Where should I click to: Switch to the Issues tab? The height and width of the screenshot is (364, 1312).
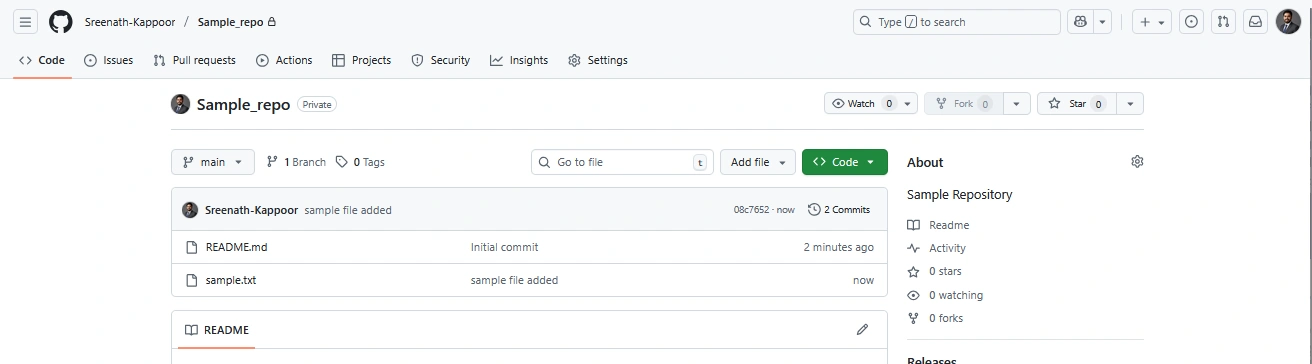(x=108, y=60)
